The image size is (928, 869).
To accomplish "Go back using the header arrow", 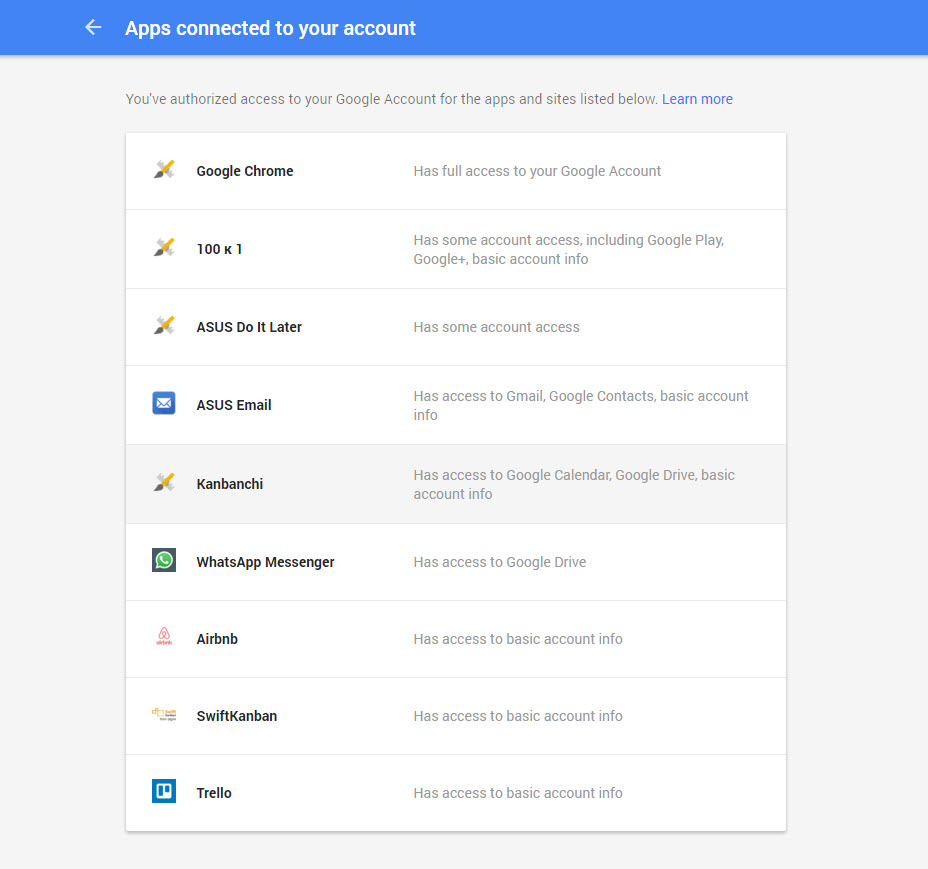I will (93, 27).
